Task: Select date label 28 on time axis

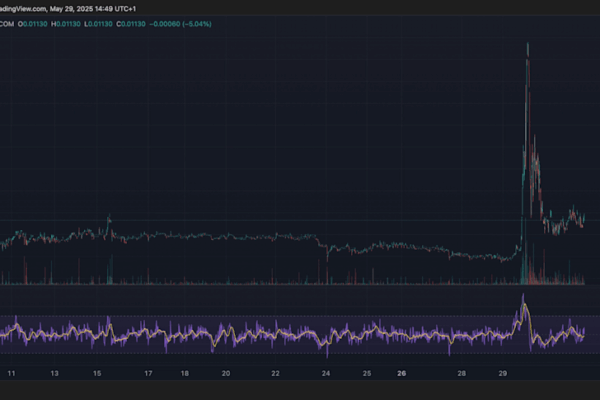Action: pyautogui.click(x=461, y=373)
